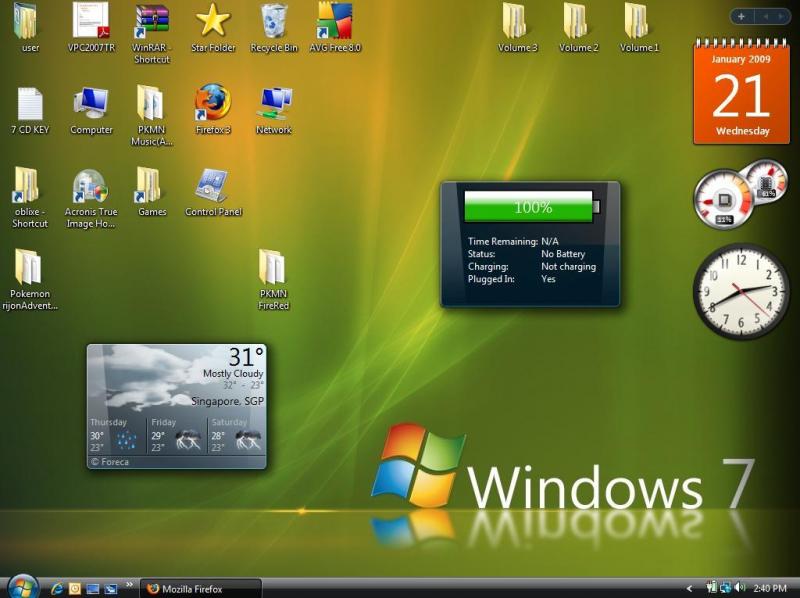Click the Thursday forecast in weather gadget

116,435
